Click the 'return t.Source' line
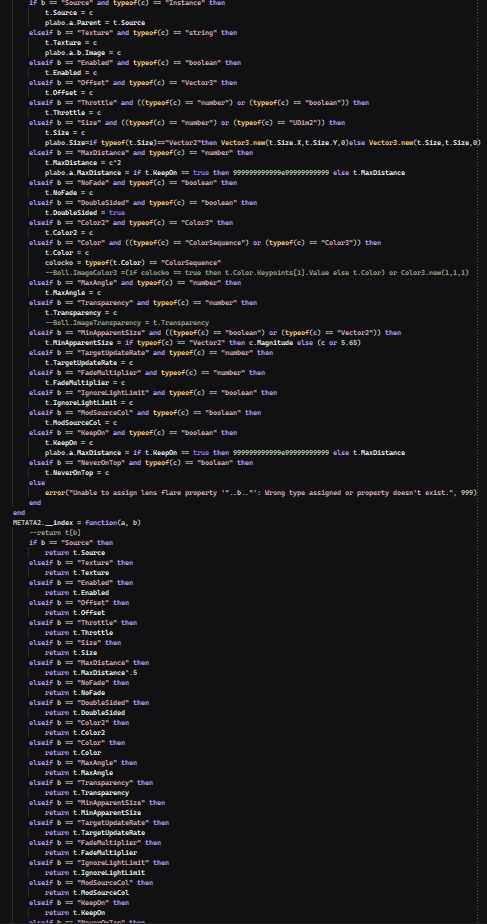 click(75, 553)
